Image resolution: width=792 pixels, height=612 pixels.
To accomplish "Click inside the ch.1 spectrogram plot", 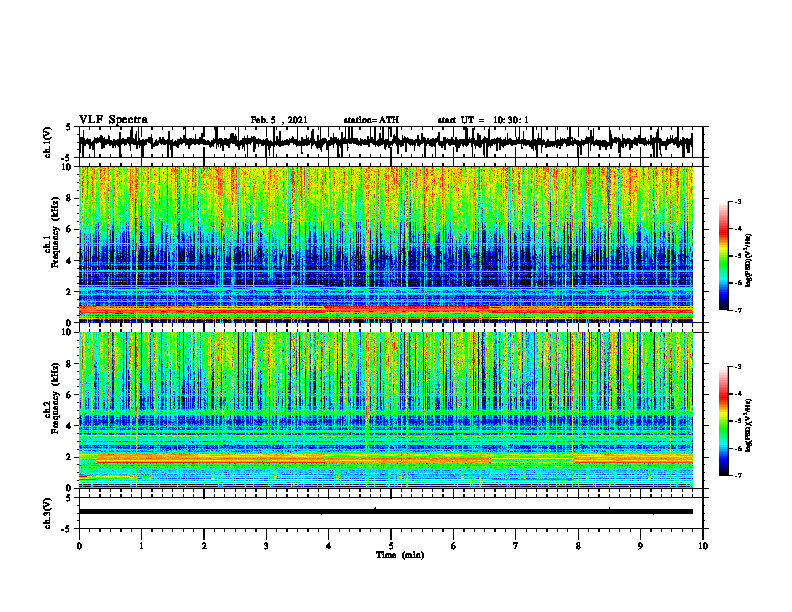I will 386,244.
